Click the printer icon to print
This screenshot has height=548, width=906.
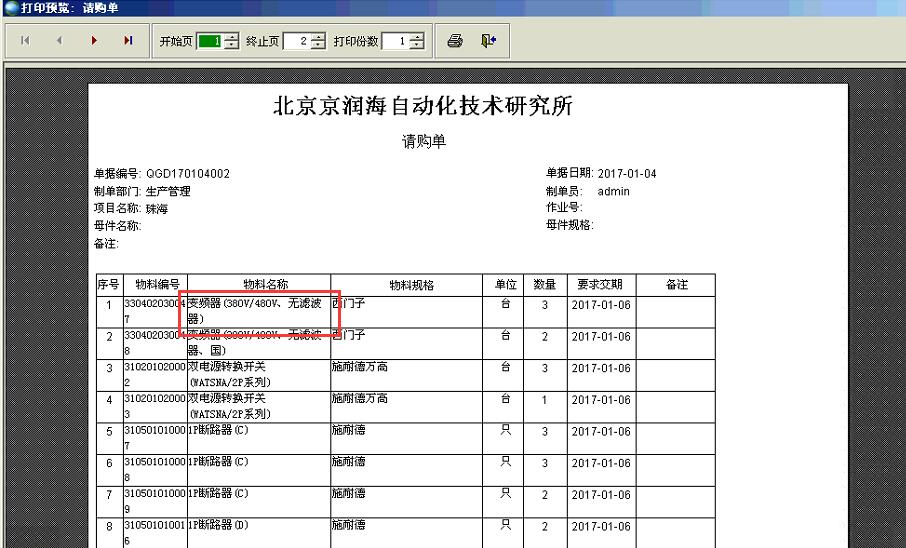tap(455, 41)
